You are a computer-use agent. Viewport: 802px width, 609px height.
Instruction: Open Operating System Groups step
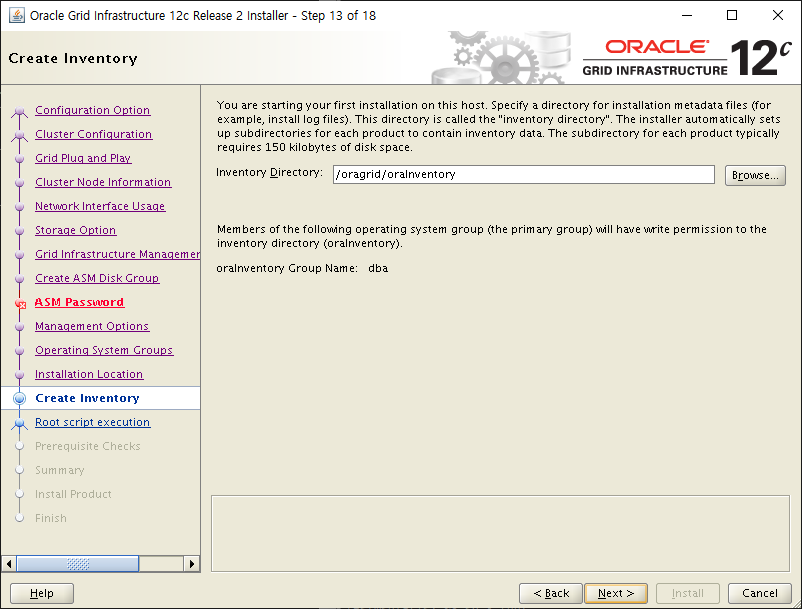pos(104,350)
